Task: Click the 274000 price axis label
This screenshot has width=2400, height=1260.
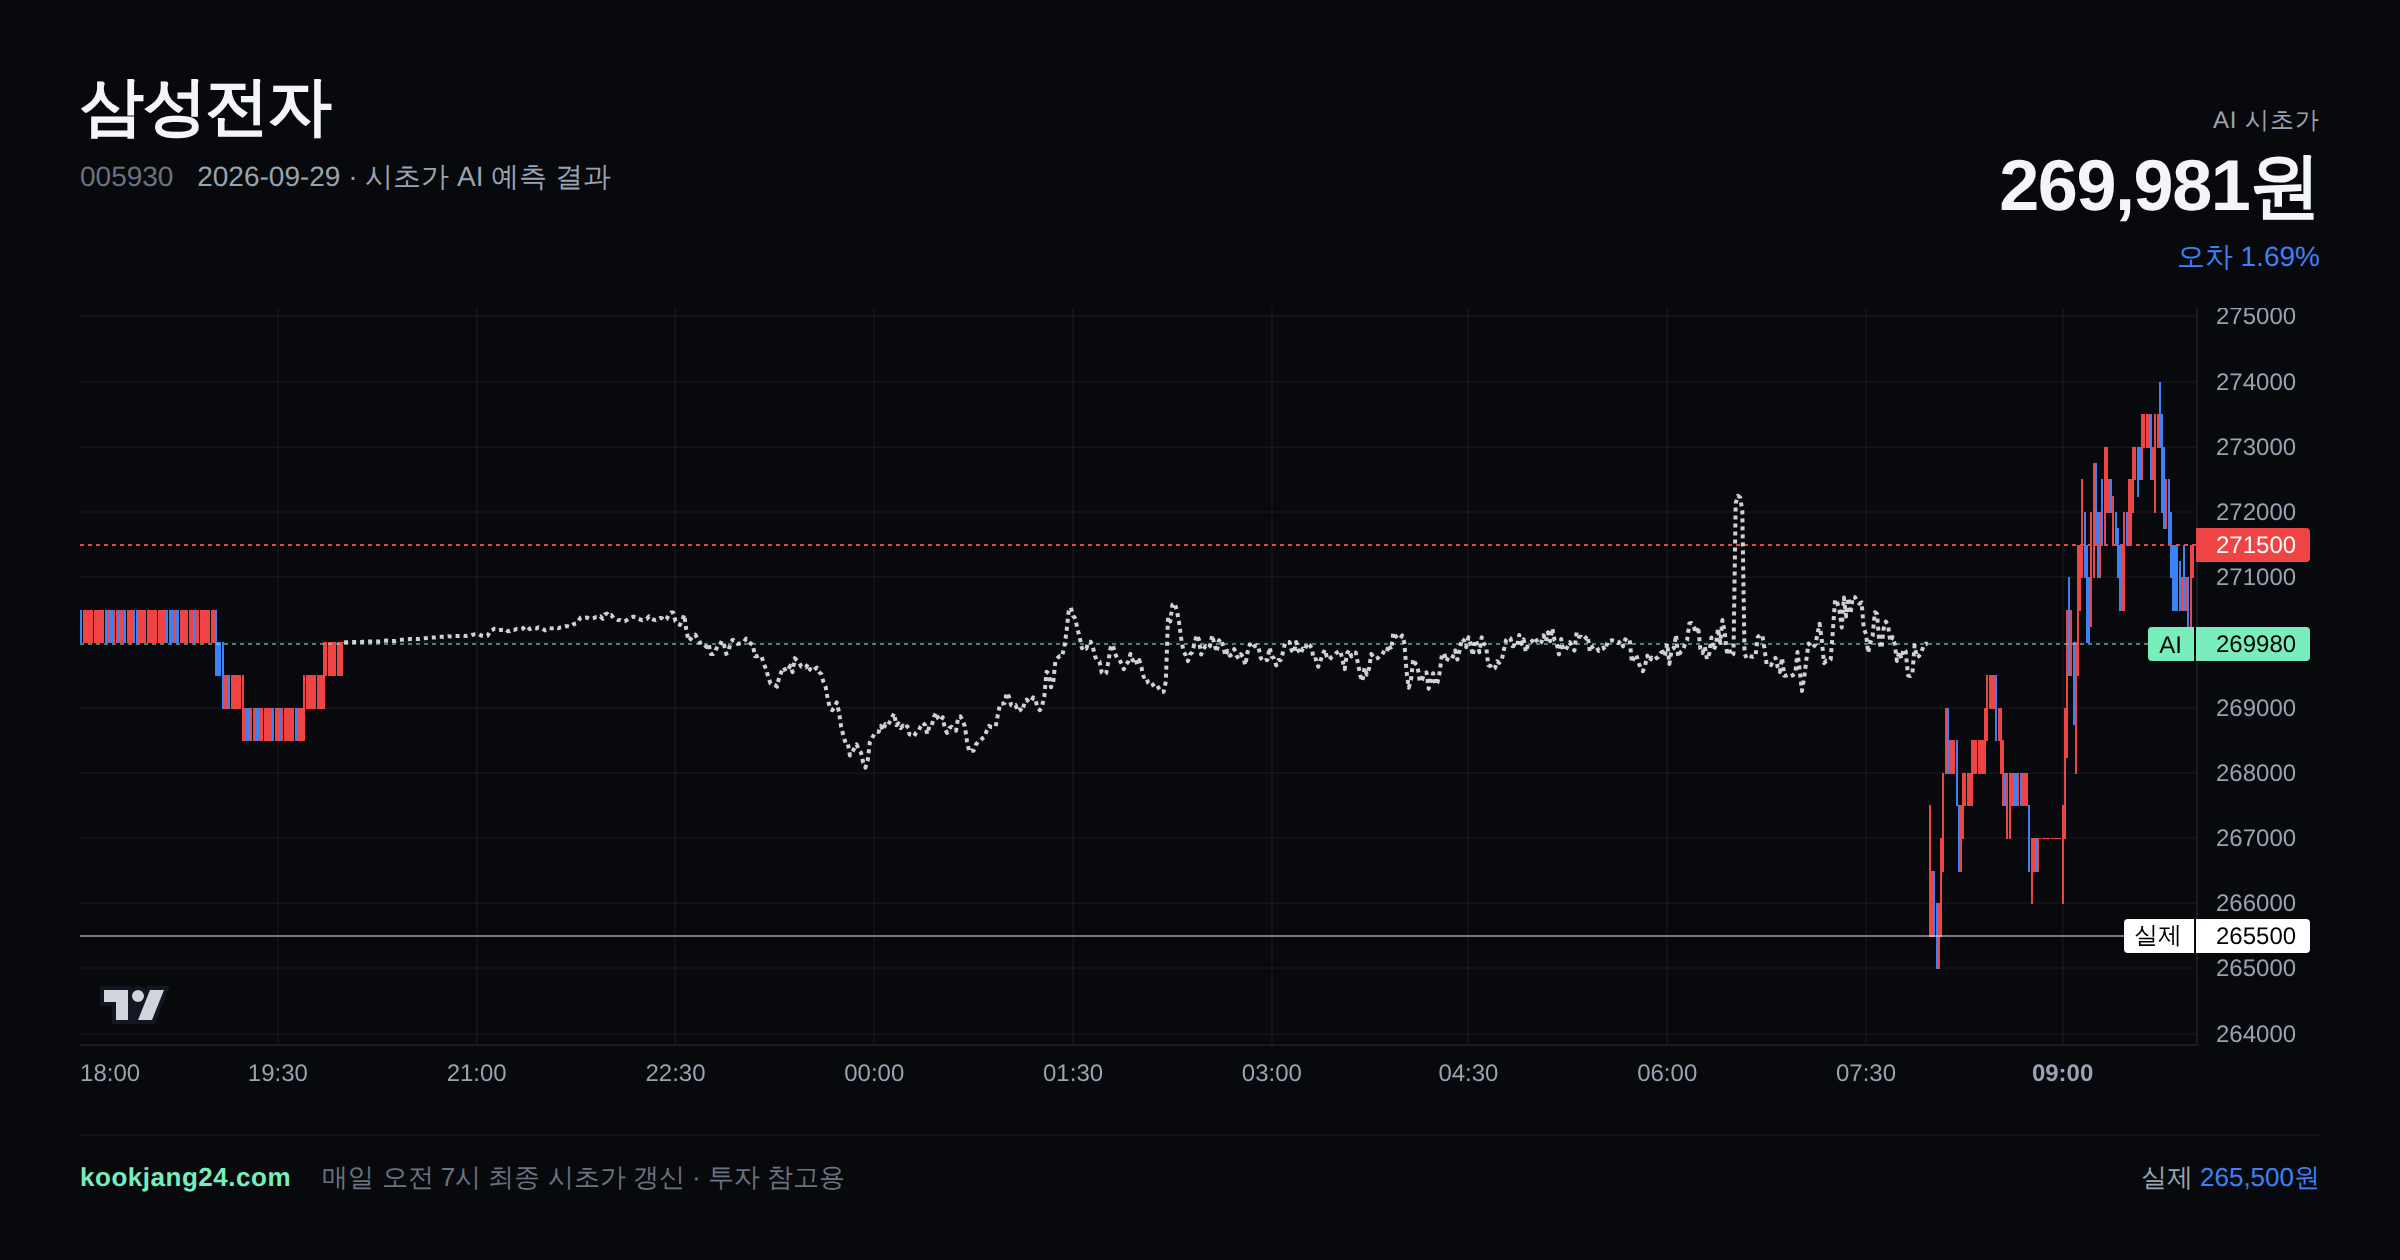Action: point(2256,382)
